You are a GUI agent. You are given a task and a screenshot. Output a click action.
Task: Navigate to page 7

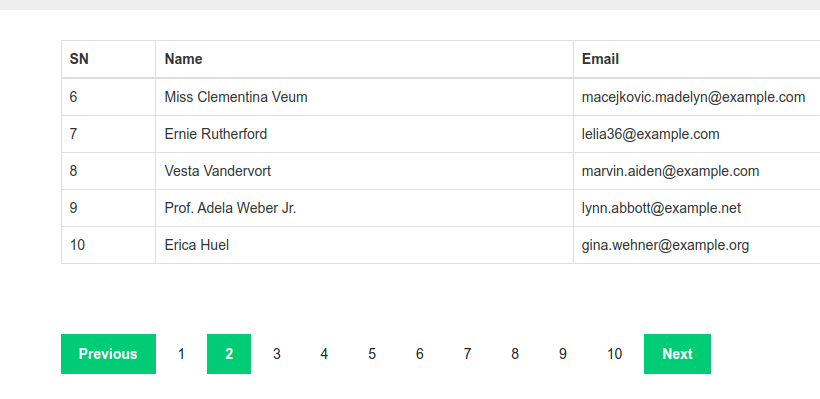point(467,354)
